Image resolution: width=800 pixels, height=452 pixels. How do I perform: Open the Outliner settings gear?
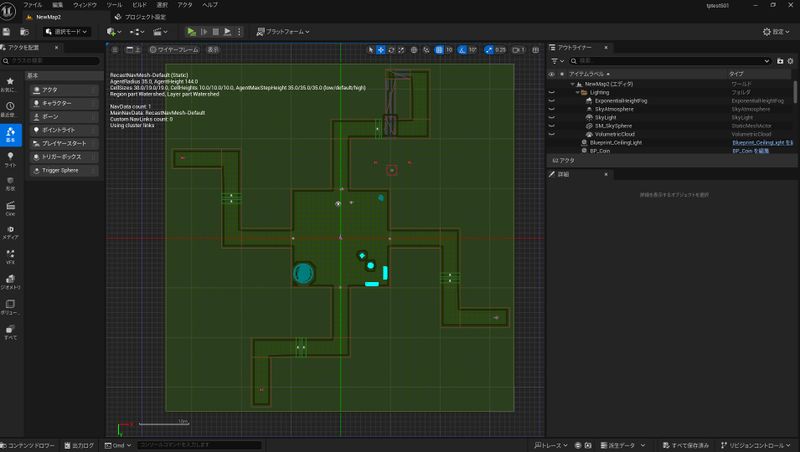tap(790, 61)
